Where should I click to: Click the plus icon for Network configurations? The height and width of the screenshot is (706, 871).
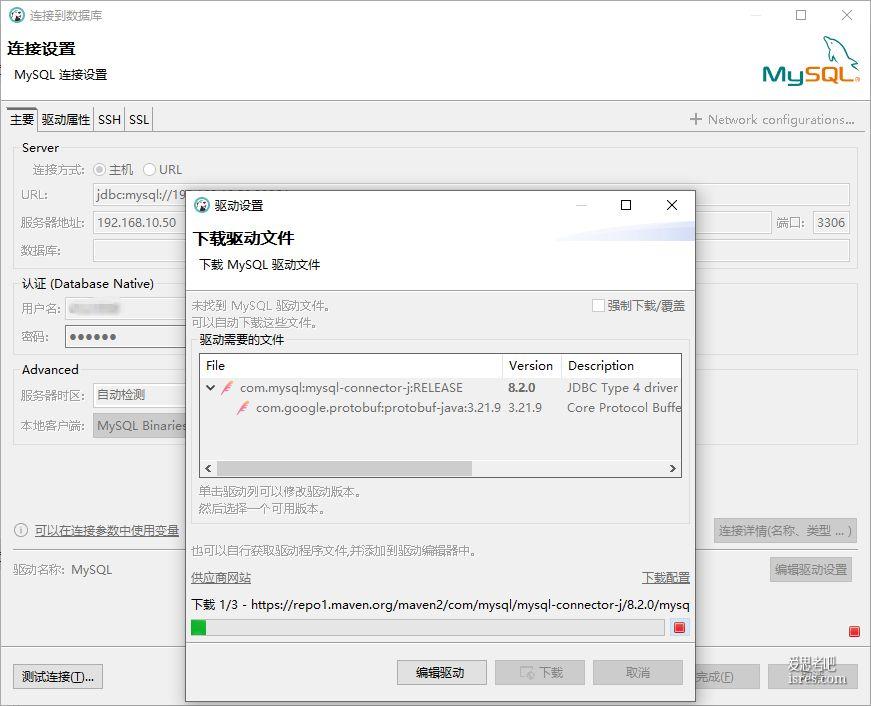[x=695, y=119]
